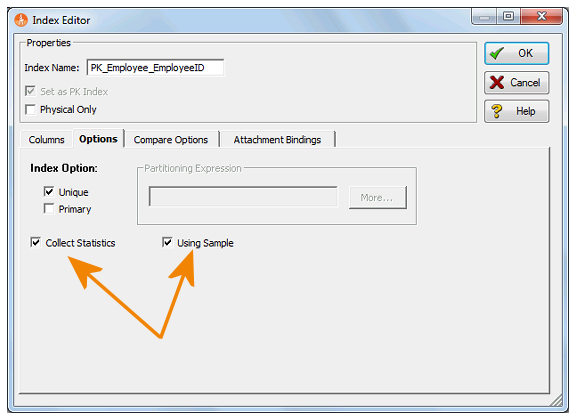Switch to the Columns tab
Image resolution: width=576 pixels, height=414 pixels.
point(46,140)
